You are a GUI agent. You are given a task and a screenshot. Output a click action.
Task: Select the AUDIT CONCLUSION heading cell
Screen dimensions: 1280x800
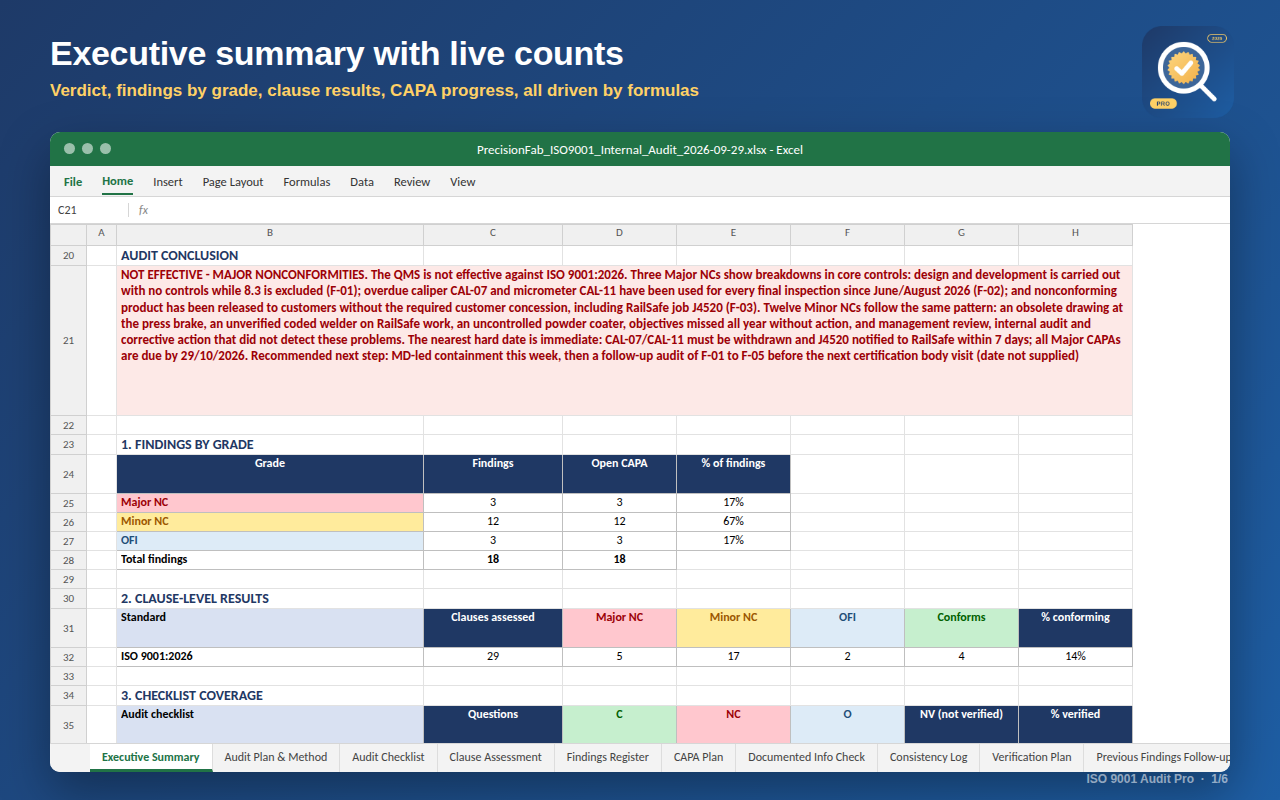(x=270, y=256)
